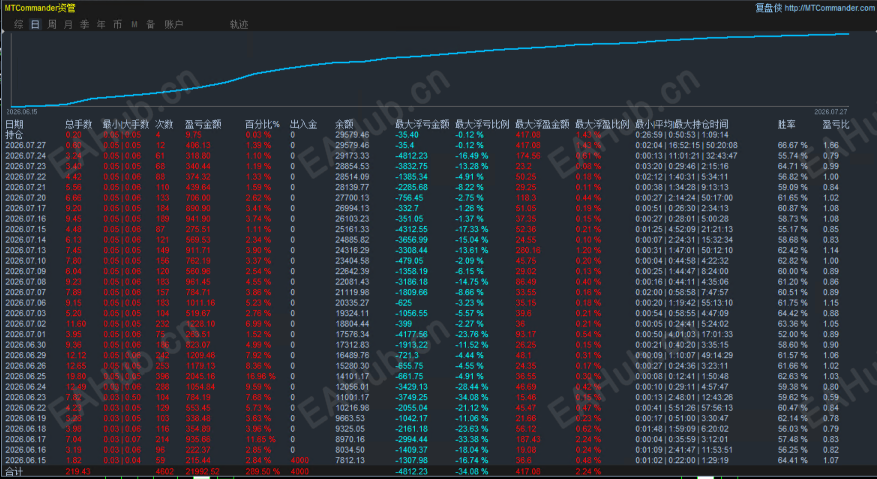Select the 2026.07.02 date row
Image resolution: width=877 pixels, height=479 pixels.
click(26, 323)
